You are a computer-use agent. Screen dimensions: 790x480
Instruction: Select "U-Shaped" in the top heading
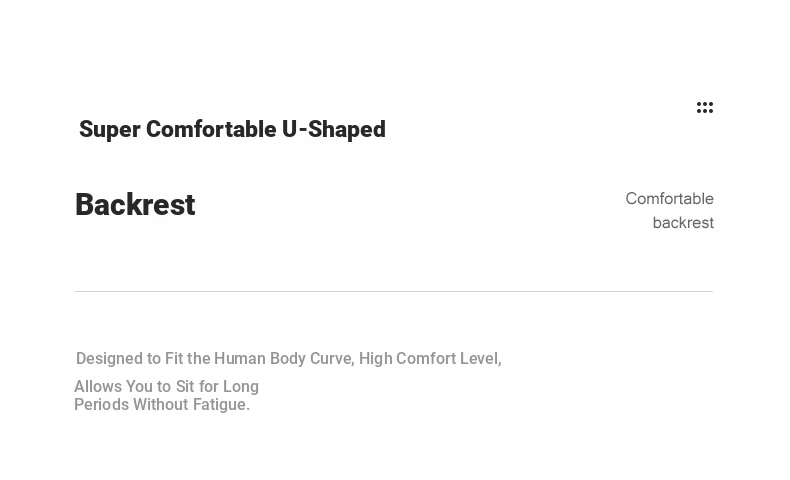[x=334, y=130]
